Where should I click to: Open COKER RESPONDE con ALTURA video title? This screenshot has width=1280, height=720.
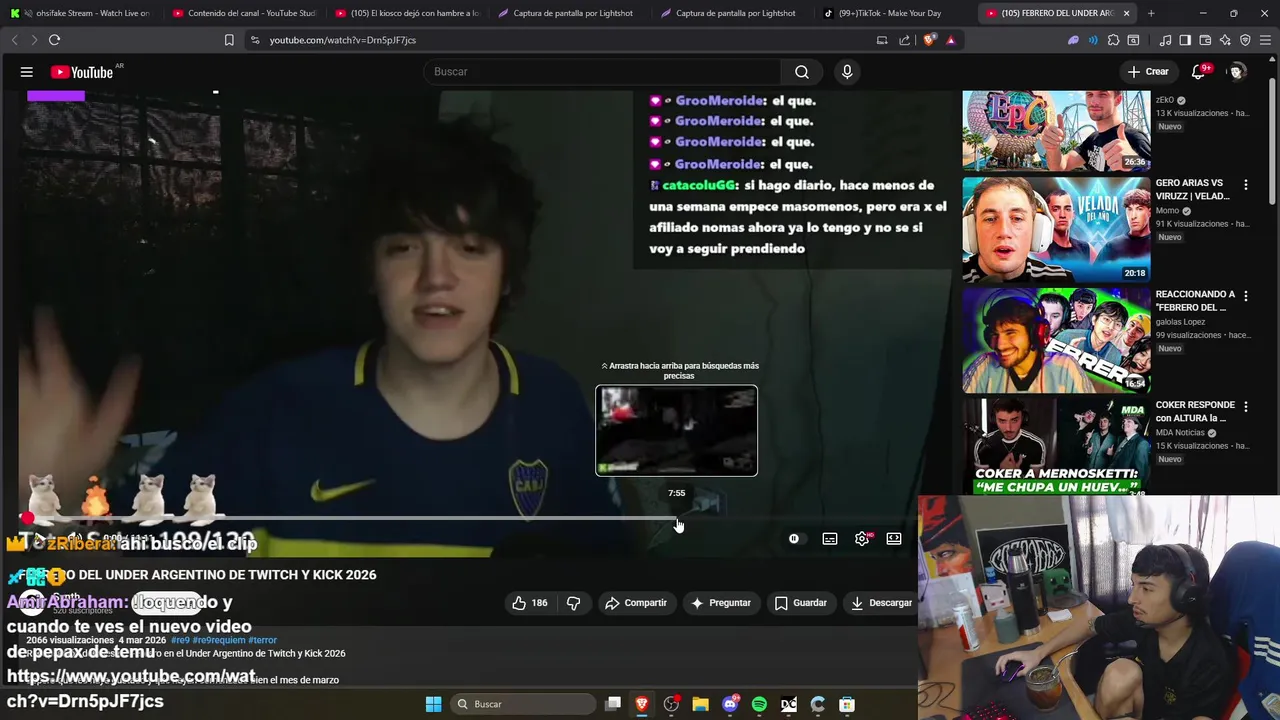(x=1195, y=411)
